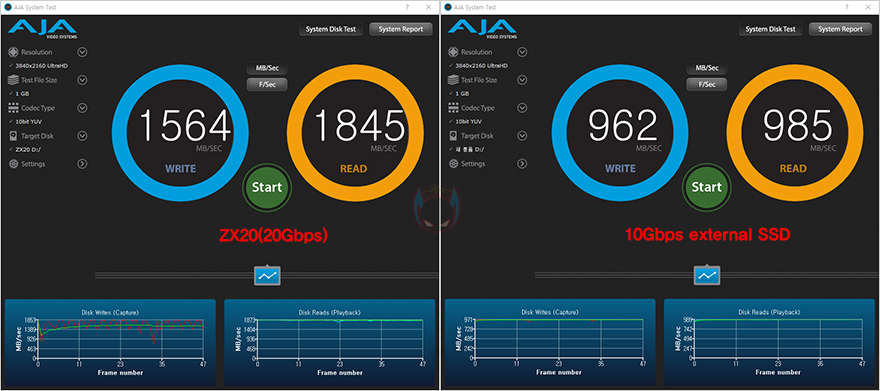Viewport: 880px width, 391px height.
Task: Click the help question mark in left window title bar
Action: coord(407,7)
